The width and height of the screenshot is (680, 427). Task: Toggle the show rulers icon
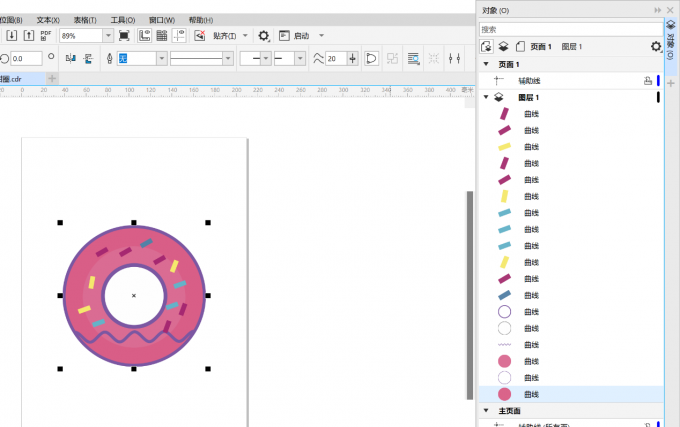pos(144,36)
